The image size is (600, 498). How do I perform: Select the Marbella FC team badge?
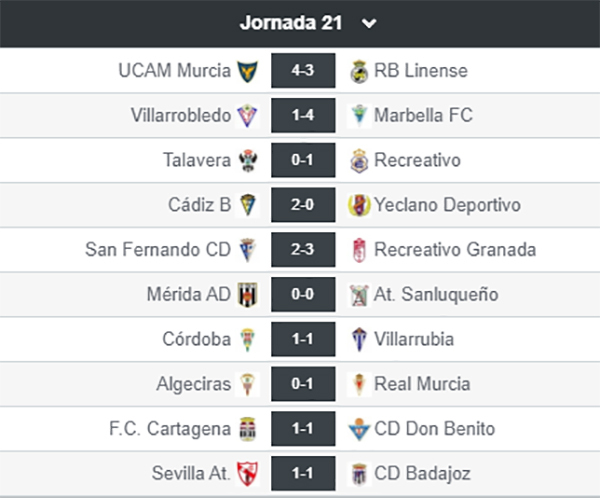point(359,116)
